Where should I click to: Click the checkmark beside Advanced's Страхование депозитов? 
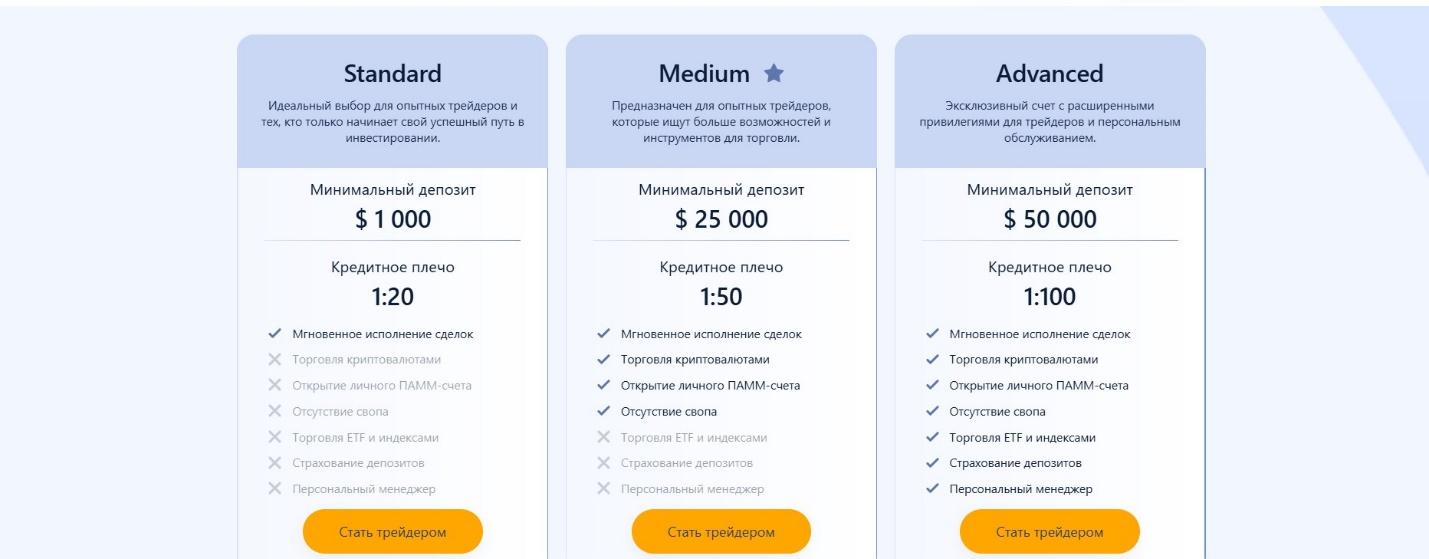click(932, 463)
